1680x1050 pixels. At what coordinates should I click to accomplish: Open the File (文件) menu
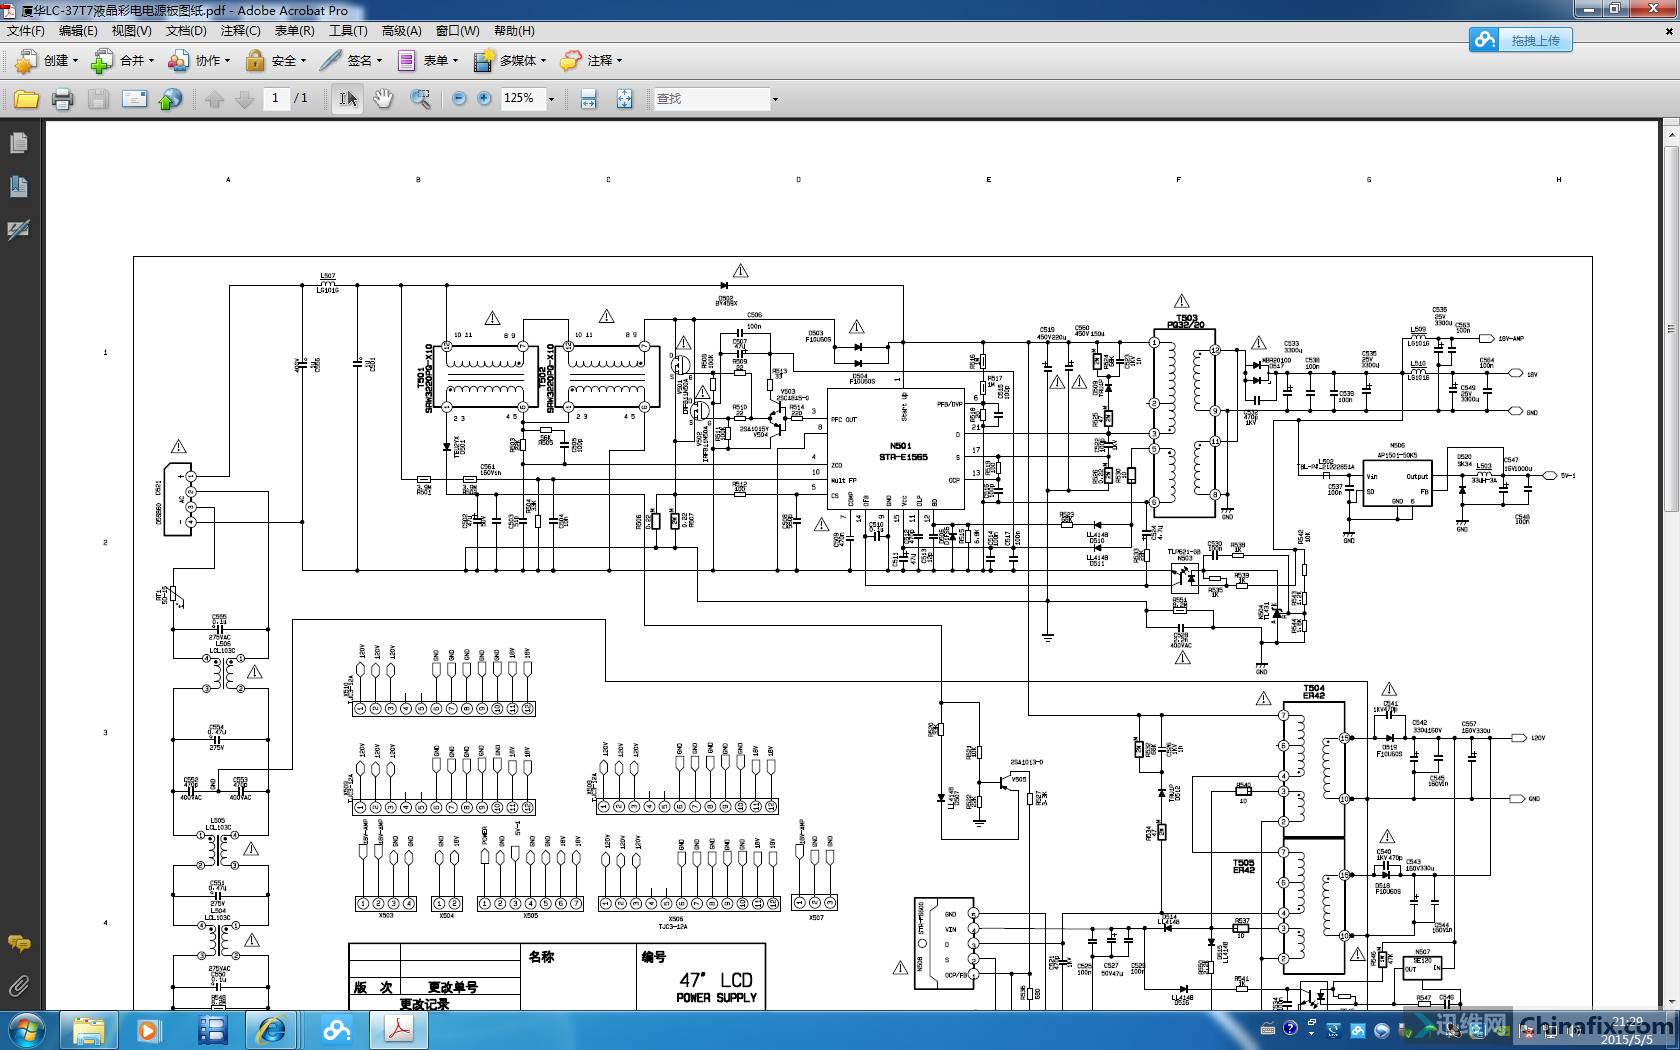click(25, 31)
